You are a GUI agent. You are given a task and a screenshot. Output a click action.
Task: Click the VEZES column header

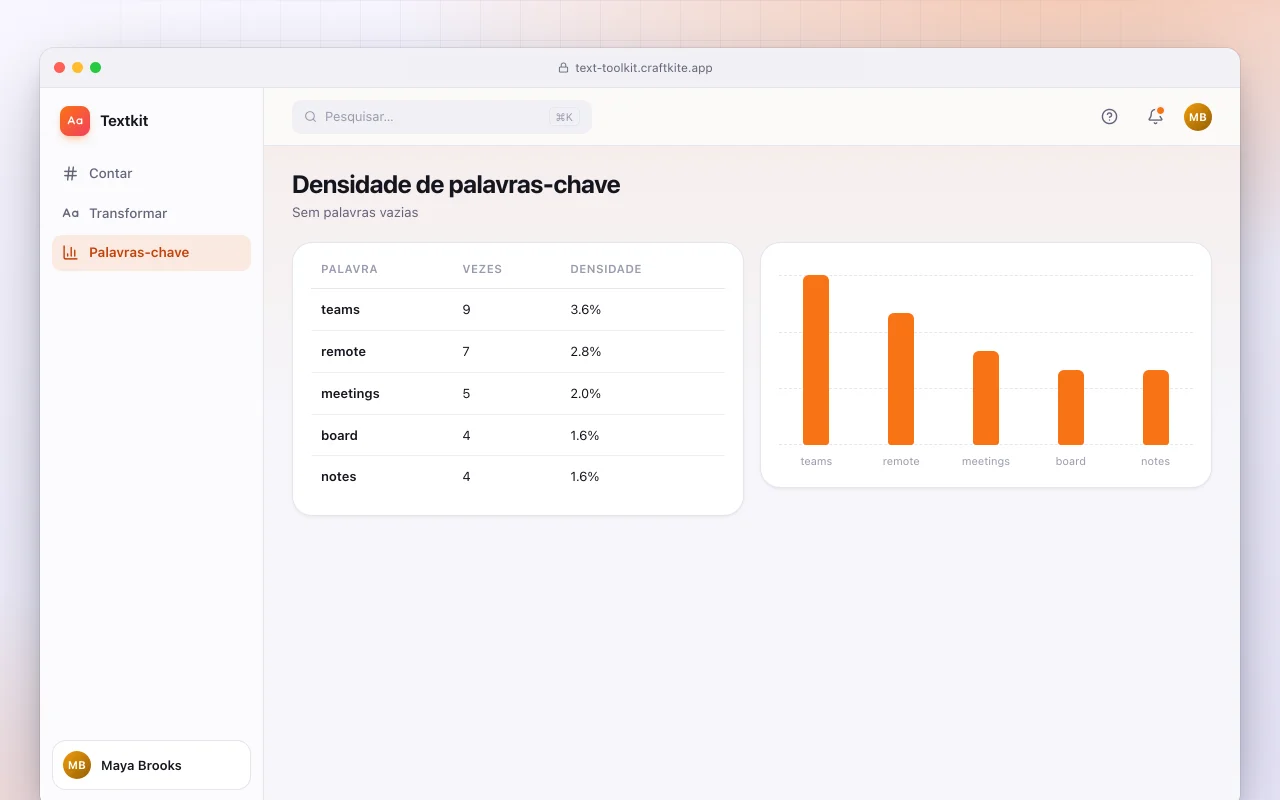click(x=482, y=269)
